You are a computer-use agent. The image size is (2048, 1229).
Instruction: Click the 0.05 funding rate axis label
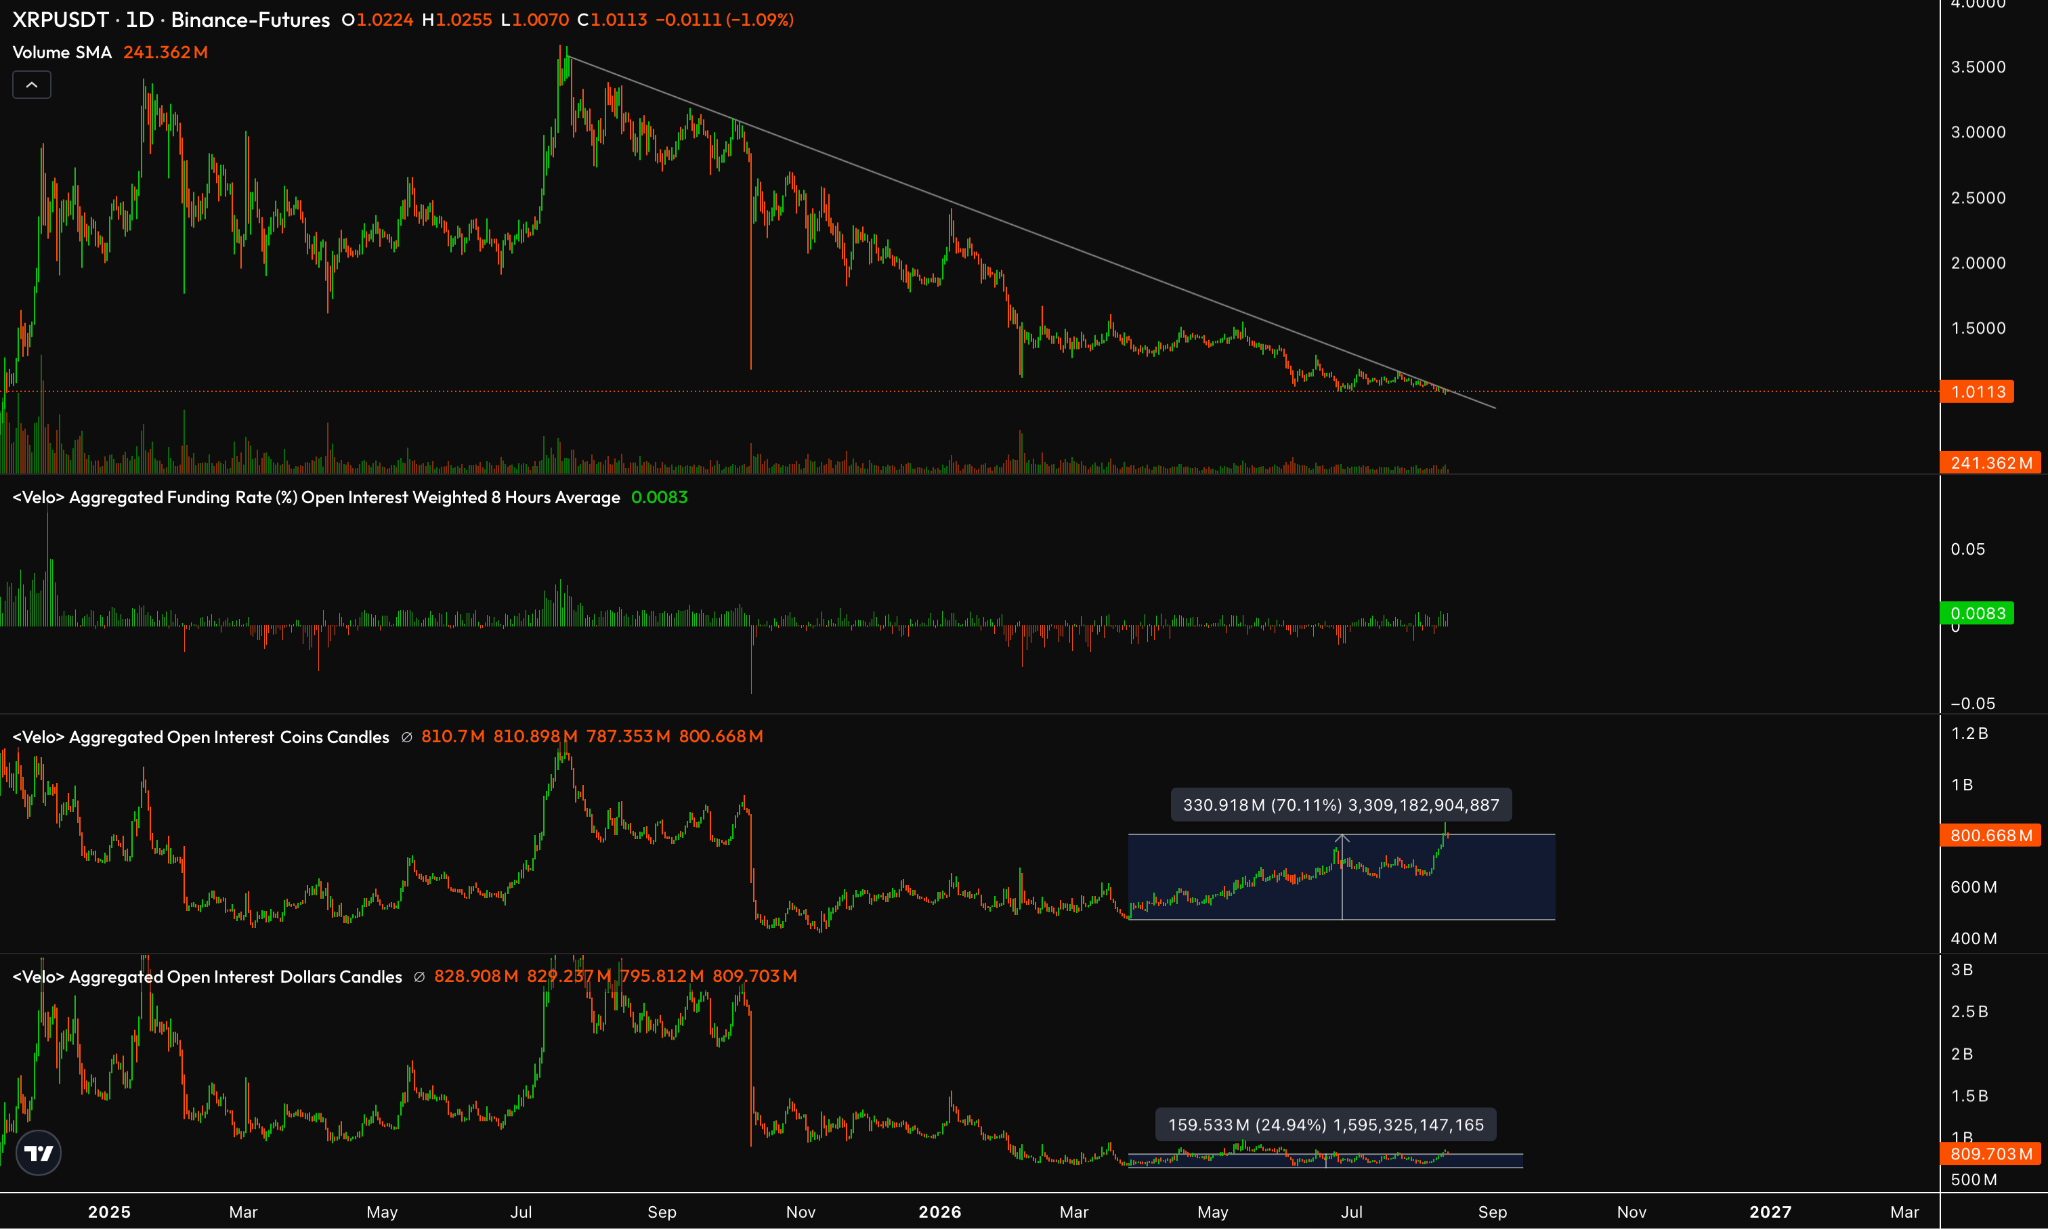pyautogui.click(x=1968, y=549)
